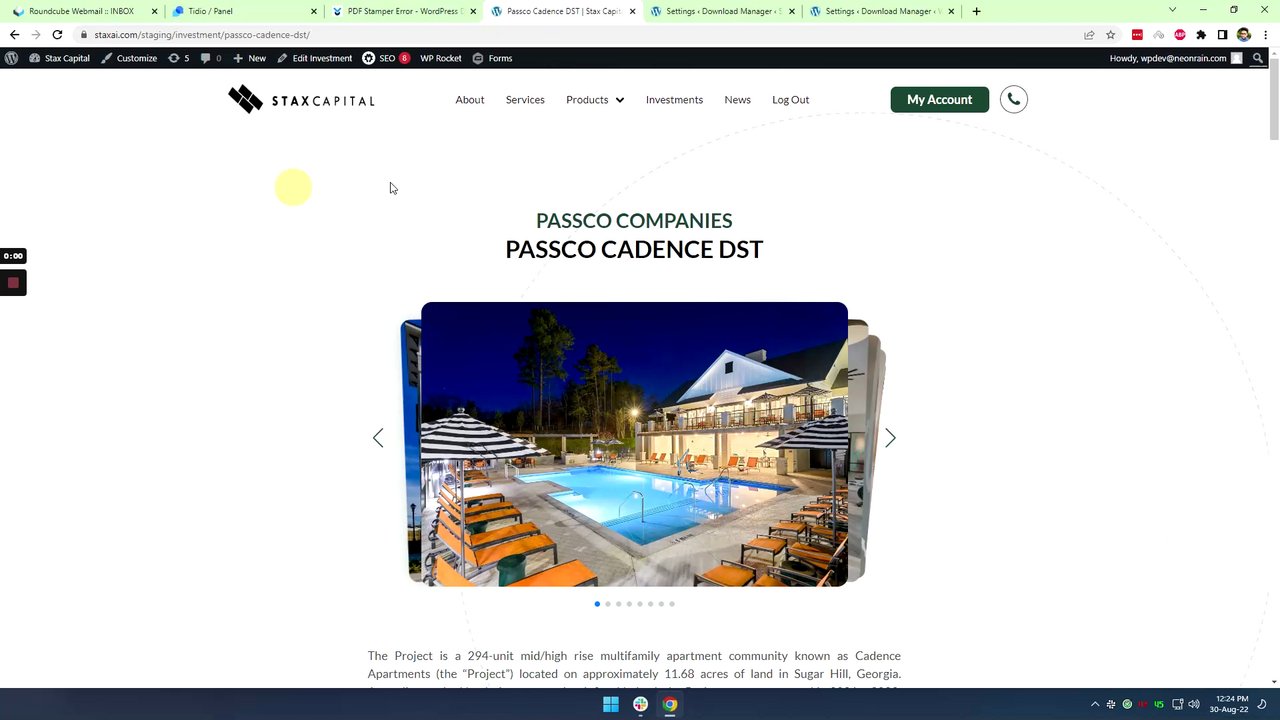Click the round phone call icon
This screenshot has height=720, width=1280.
click(x=1013, y=99)
